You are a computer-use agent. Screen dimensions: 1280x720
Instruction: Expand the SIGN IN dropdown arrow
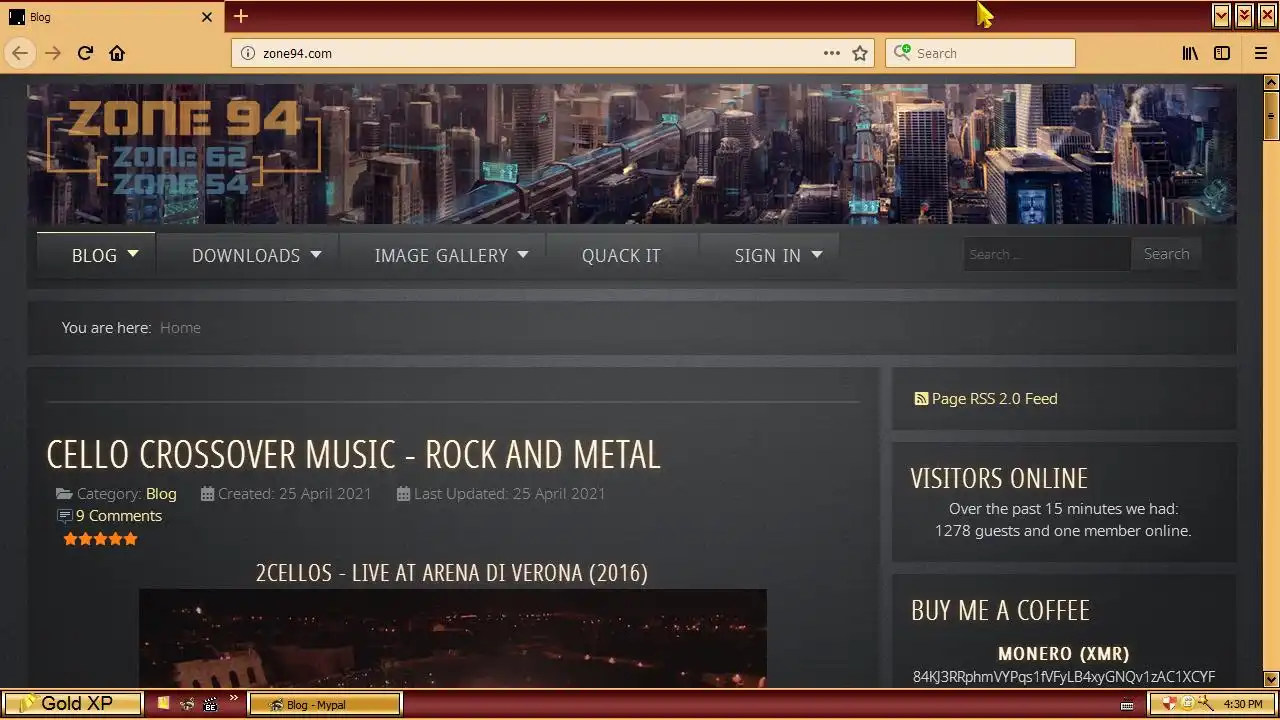817,254
